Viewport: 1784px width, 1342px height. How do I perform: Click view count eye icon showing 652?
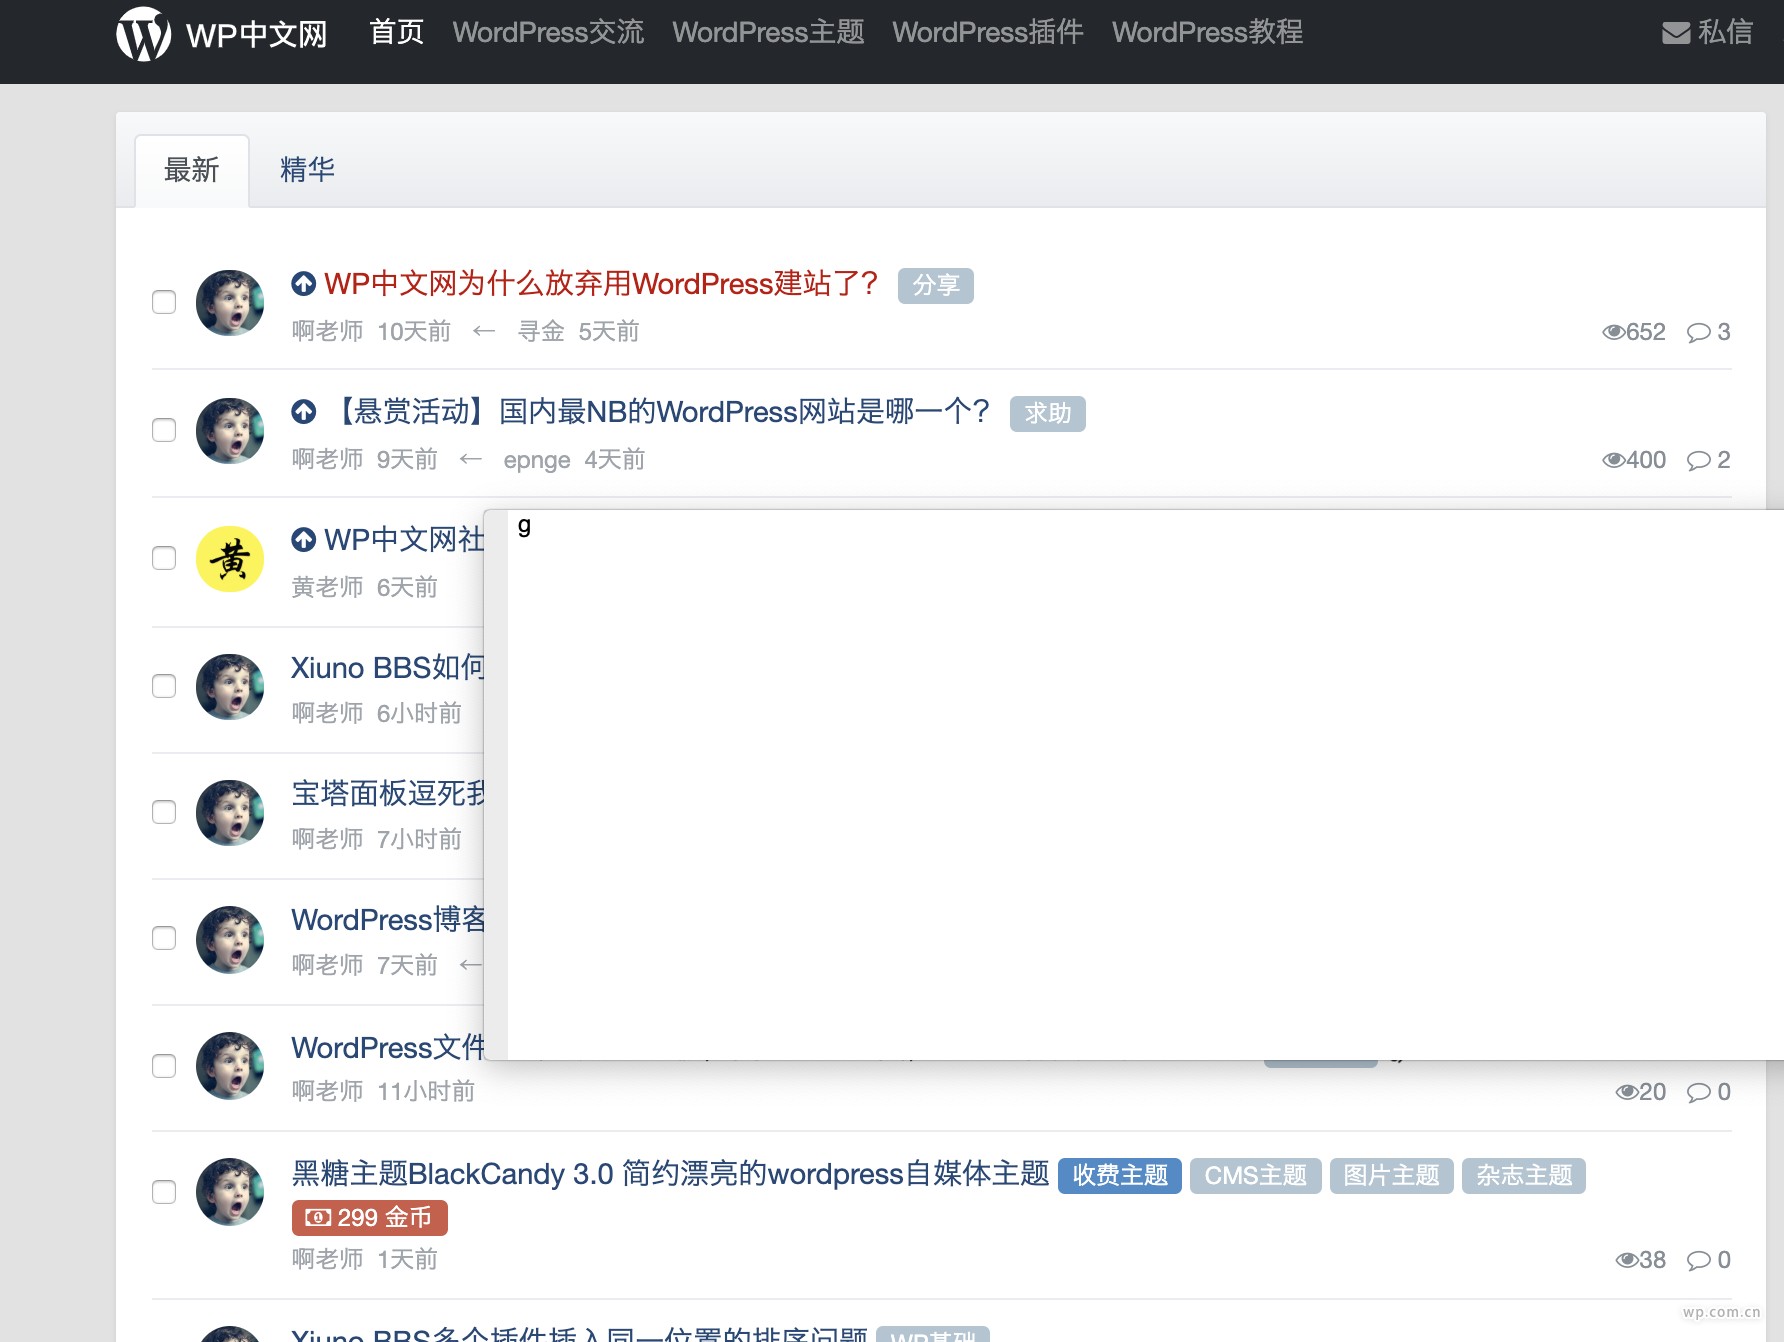coord(1613,332)
